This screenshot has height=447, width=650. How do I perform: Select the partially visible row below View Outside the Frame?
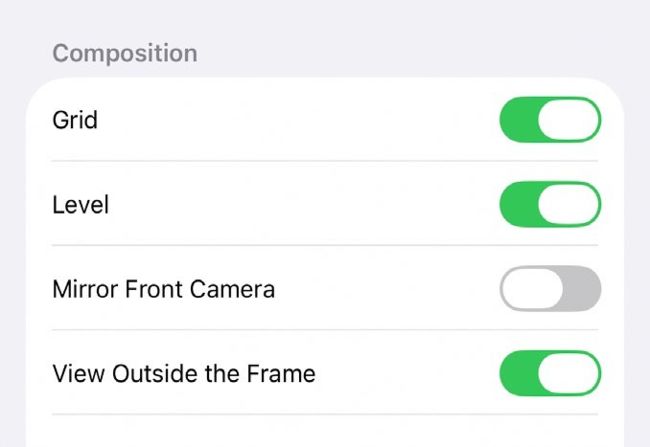325,431
